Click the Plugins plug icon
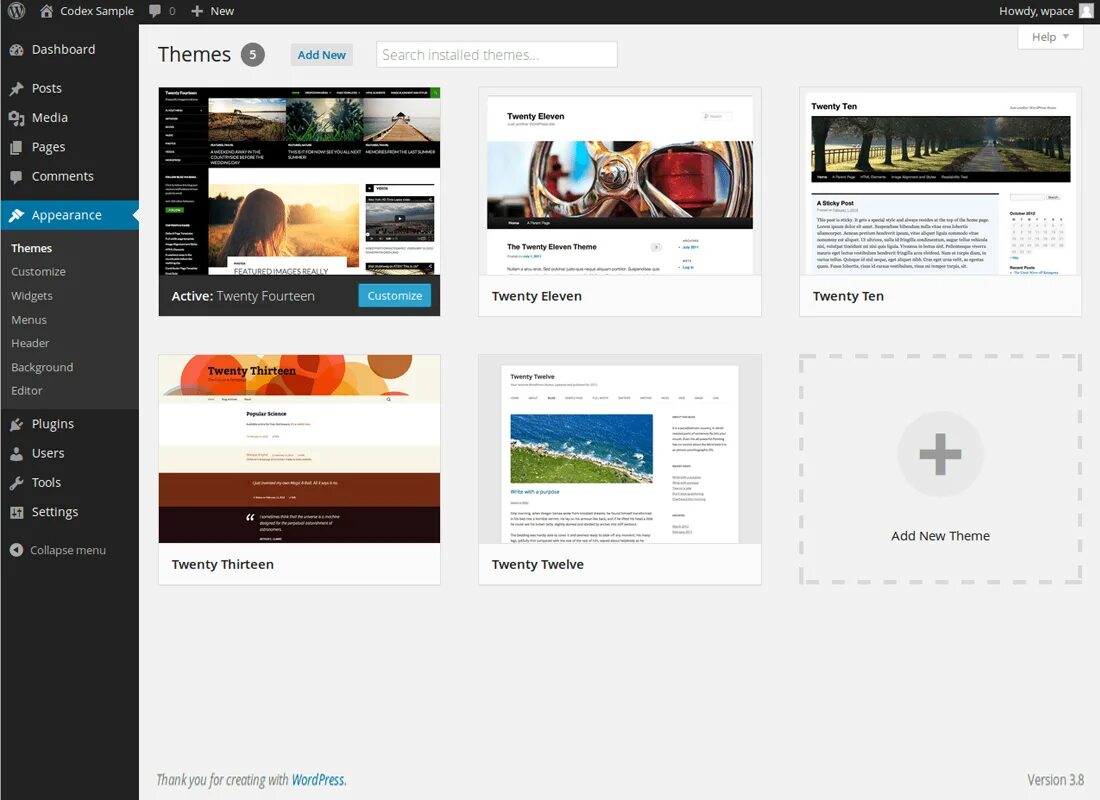The image size is (1100, 800). point(17,424)
